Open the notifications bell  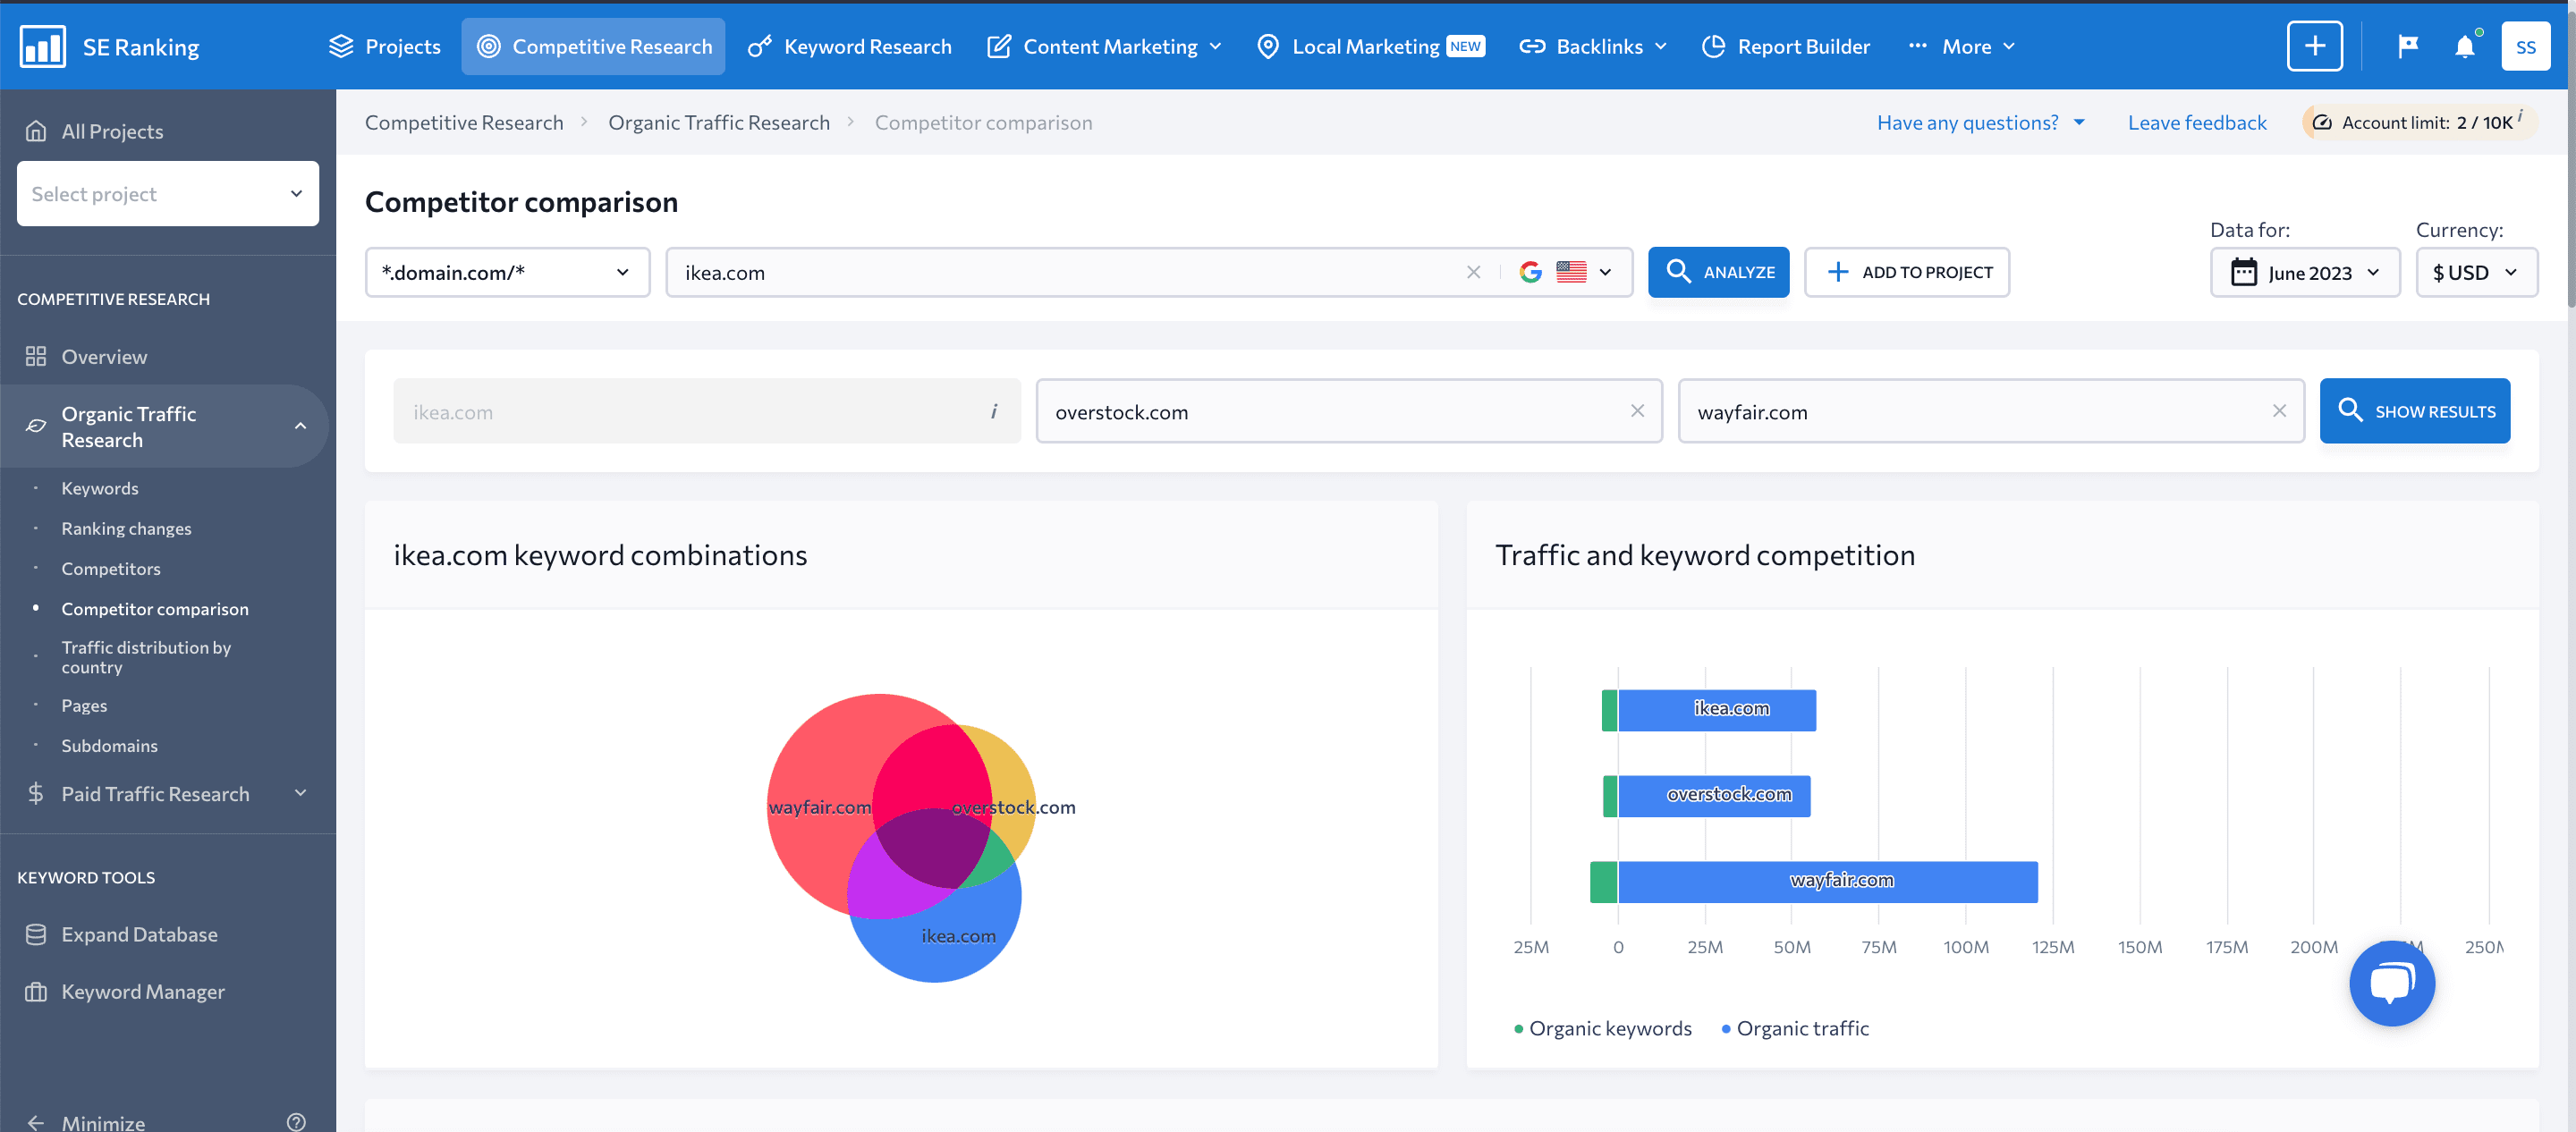tap(2465, 46)
